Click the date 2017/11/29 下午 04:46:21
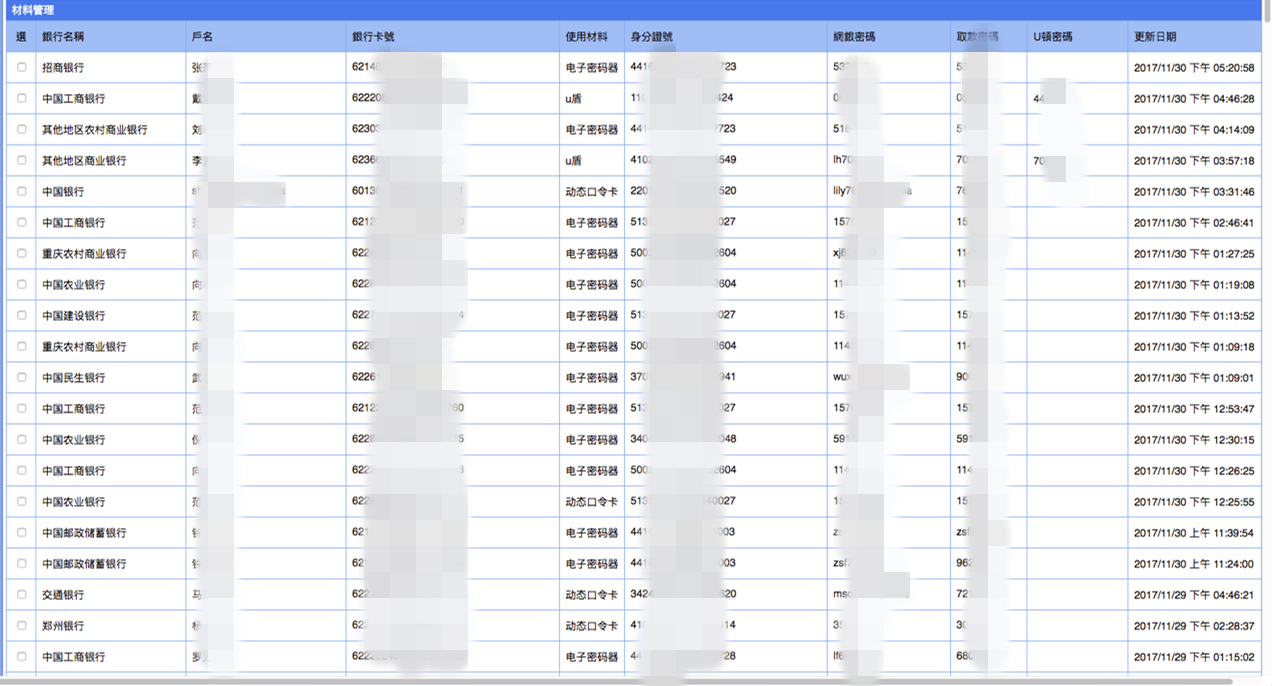 point(1194,595)
